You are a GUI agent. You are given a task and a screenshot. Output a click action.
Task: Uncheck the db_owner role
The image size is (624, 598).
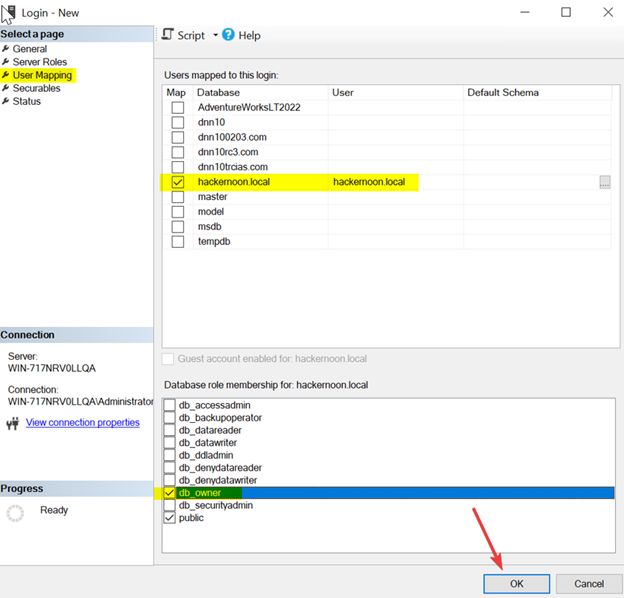pyautogui.click(x=170, y=493)
